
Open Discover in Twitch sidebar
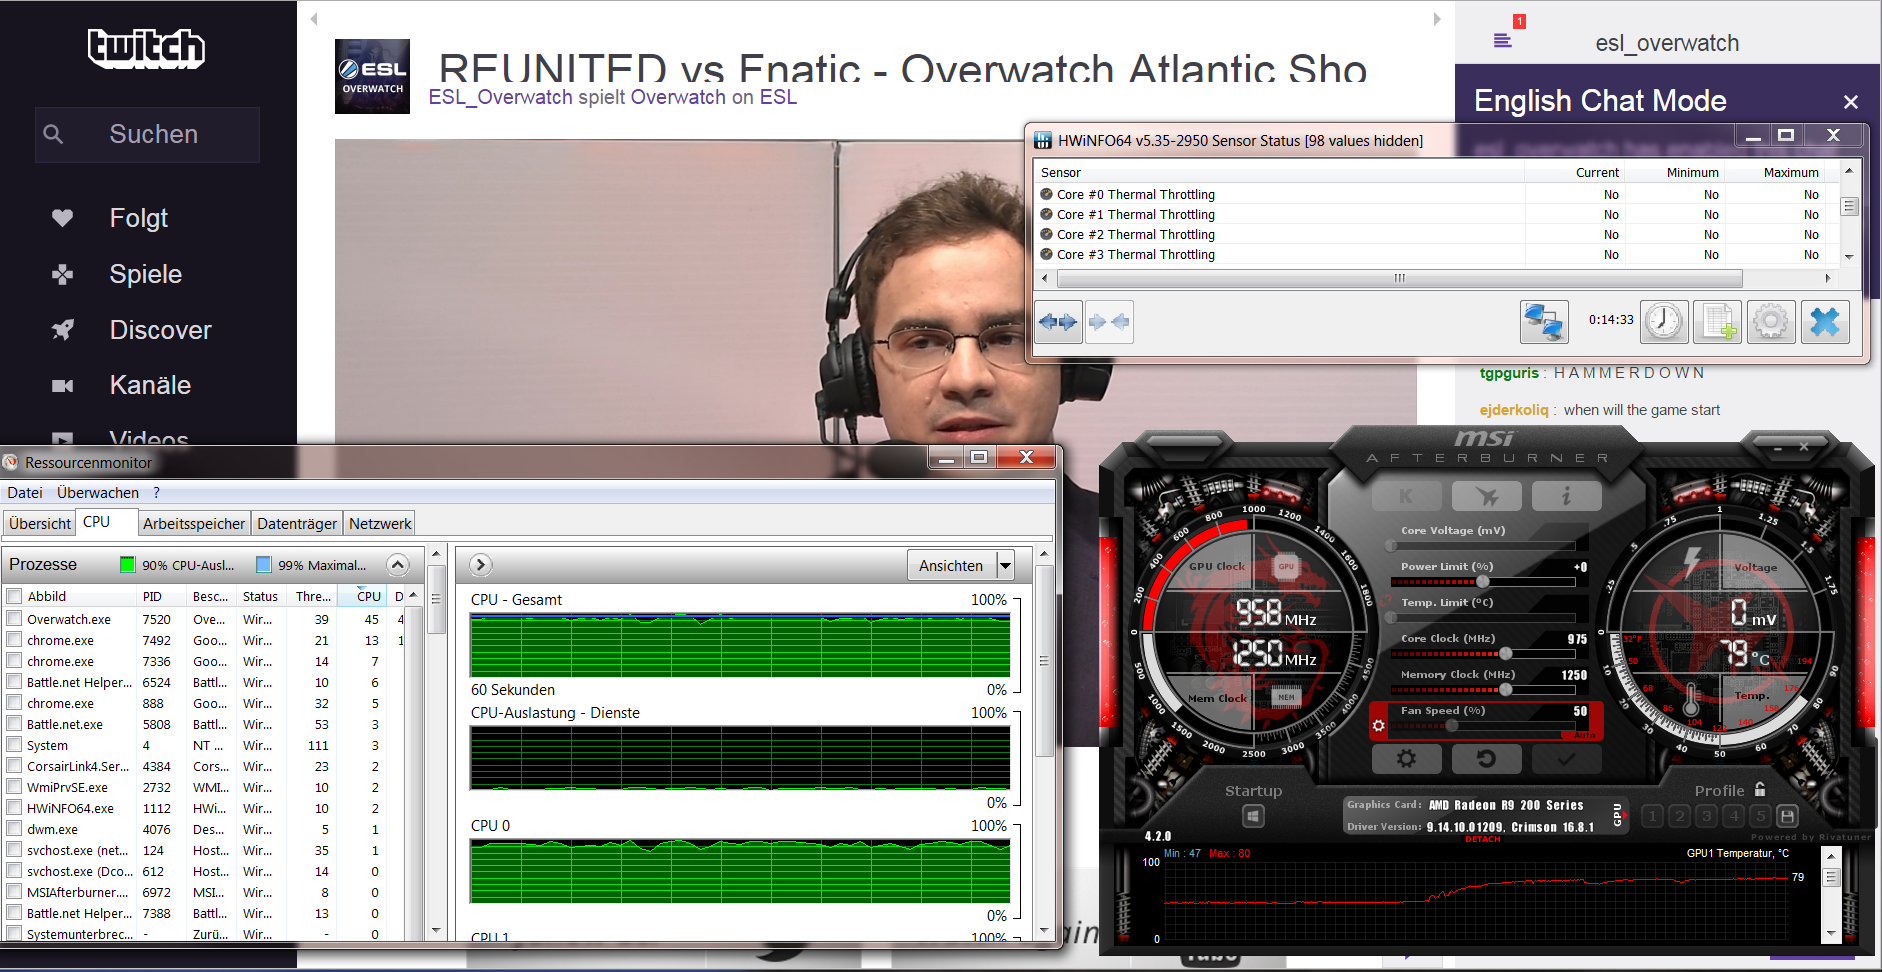pyautogui.click(x=160, y=330)
